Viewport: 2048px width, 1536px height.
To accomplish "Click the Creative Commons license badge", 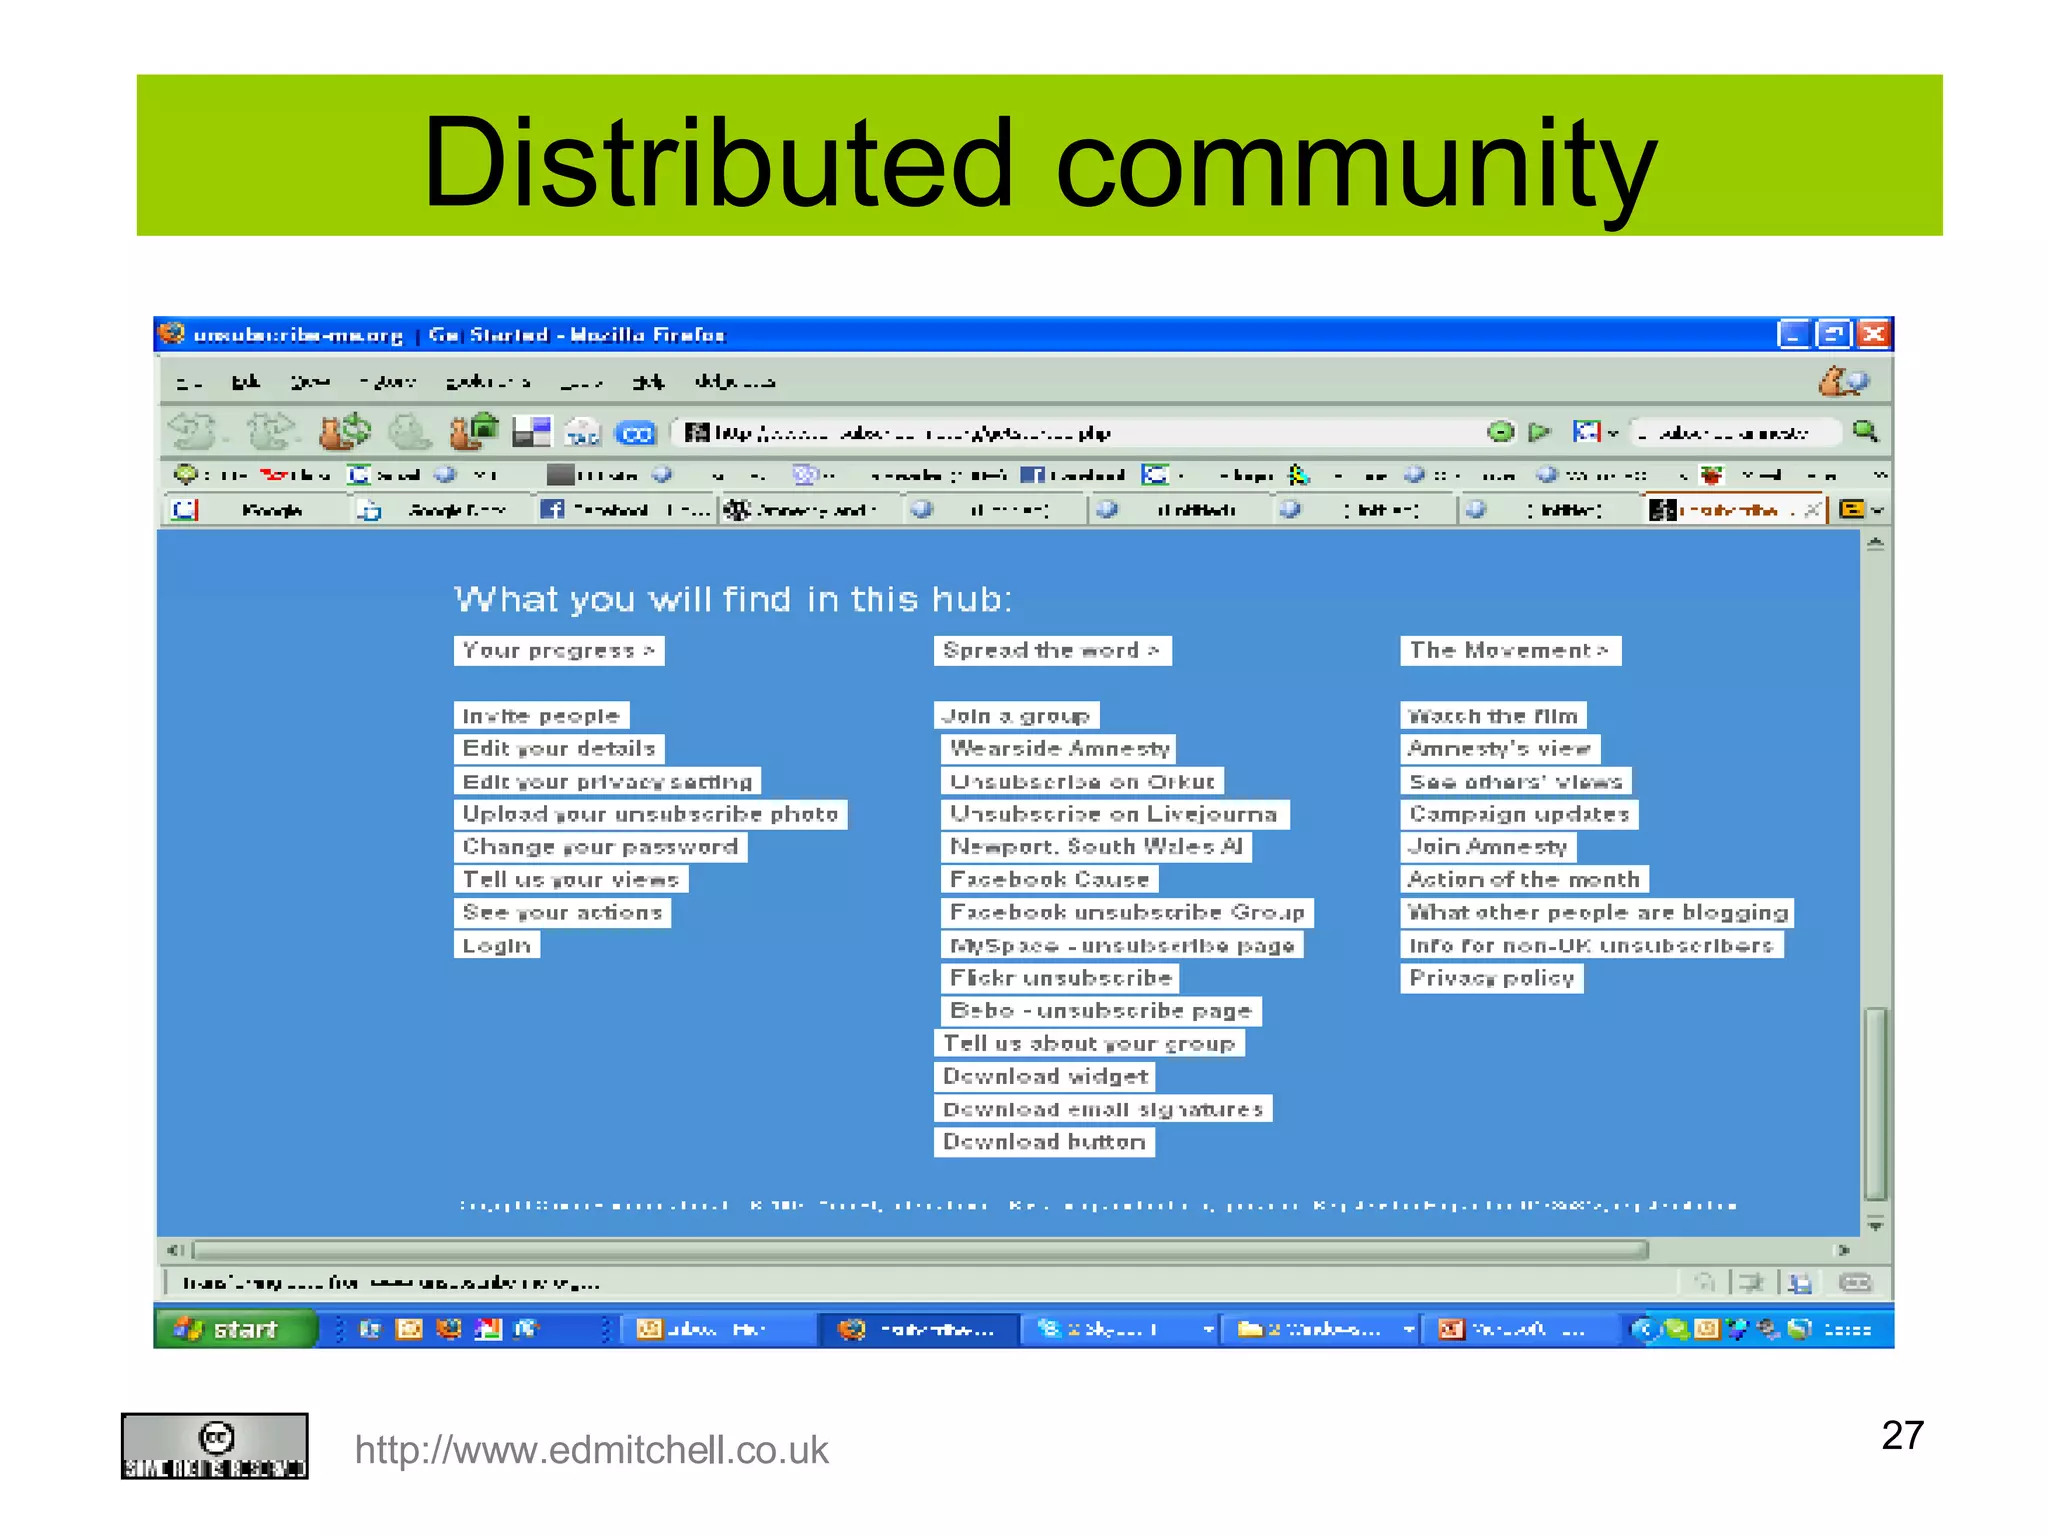I will tap(215, 1446).
